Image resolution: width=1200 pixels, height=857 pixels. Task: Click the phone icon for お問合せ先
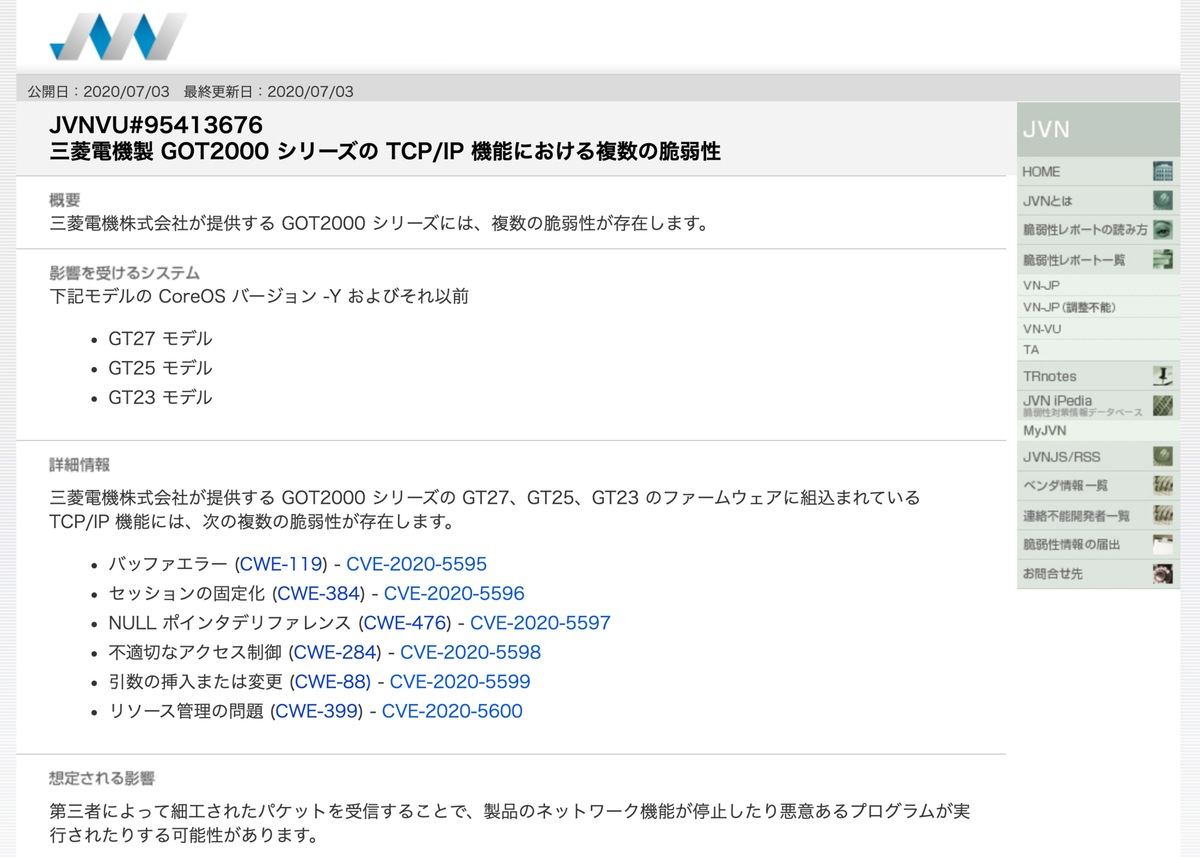(x=1162, y=574)
